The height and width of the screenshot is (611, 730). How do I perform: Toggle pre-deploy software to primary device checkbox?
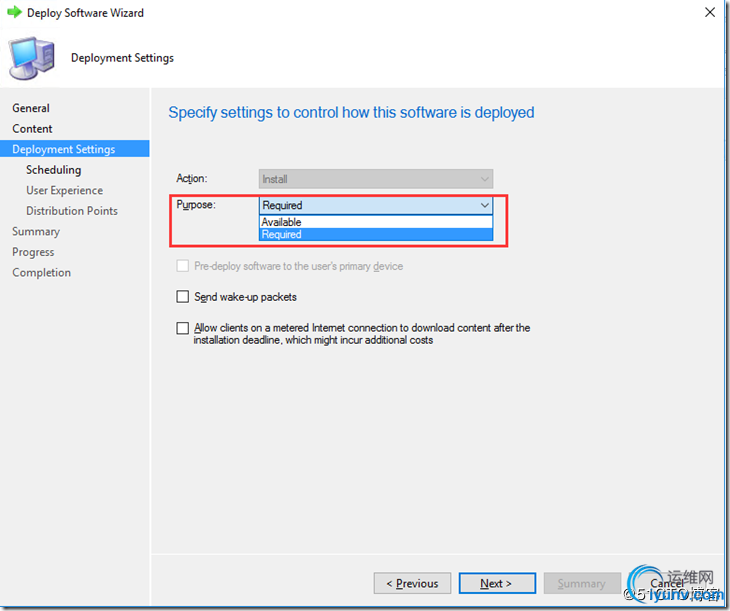[x=182, y=266]
